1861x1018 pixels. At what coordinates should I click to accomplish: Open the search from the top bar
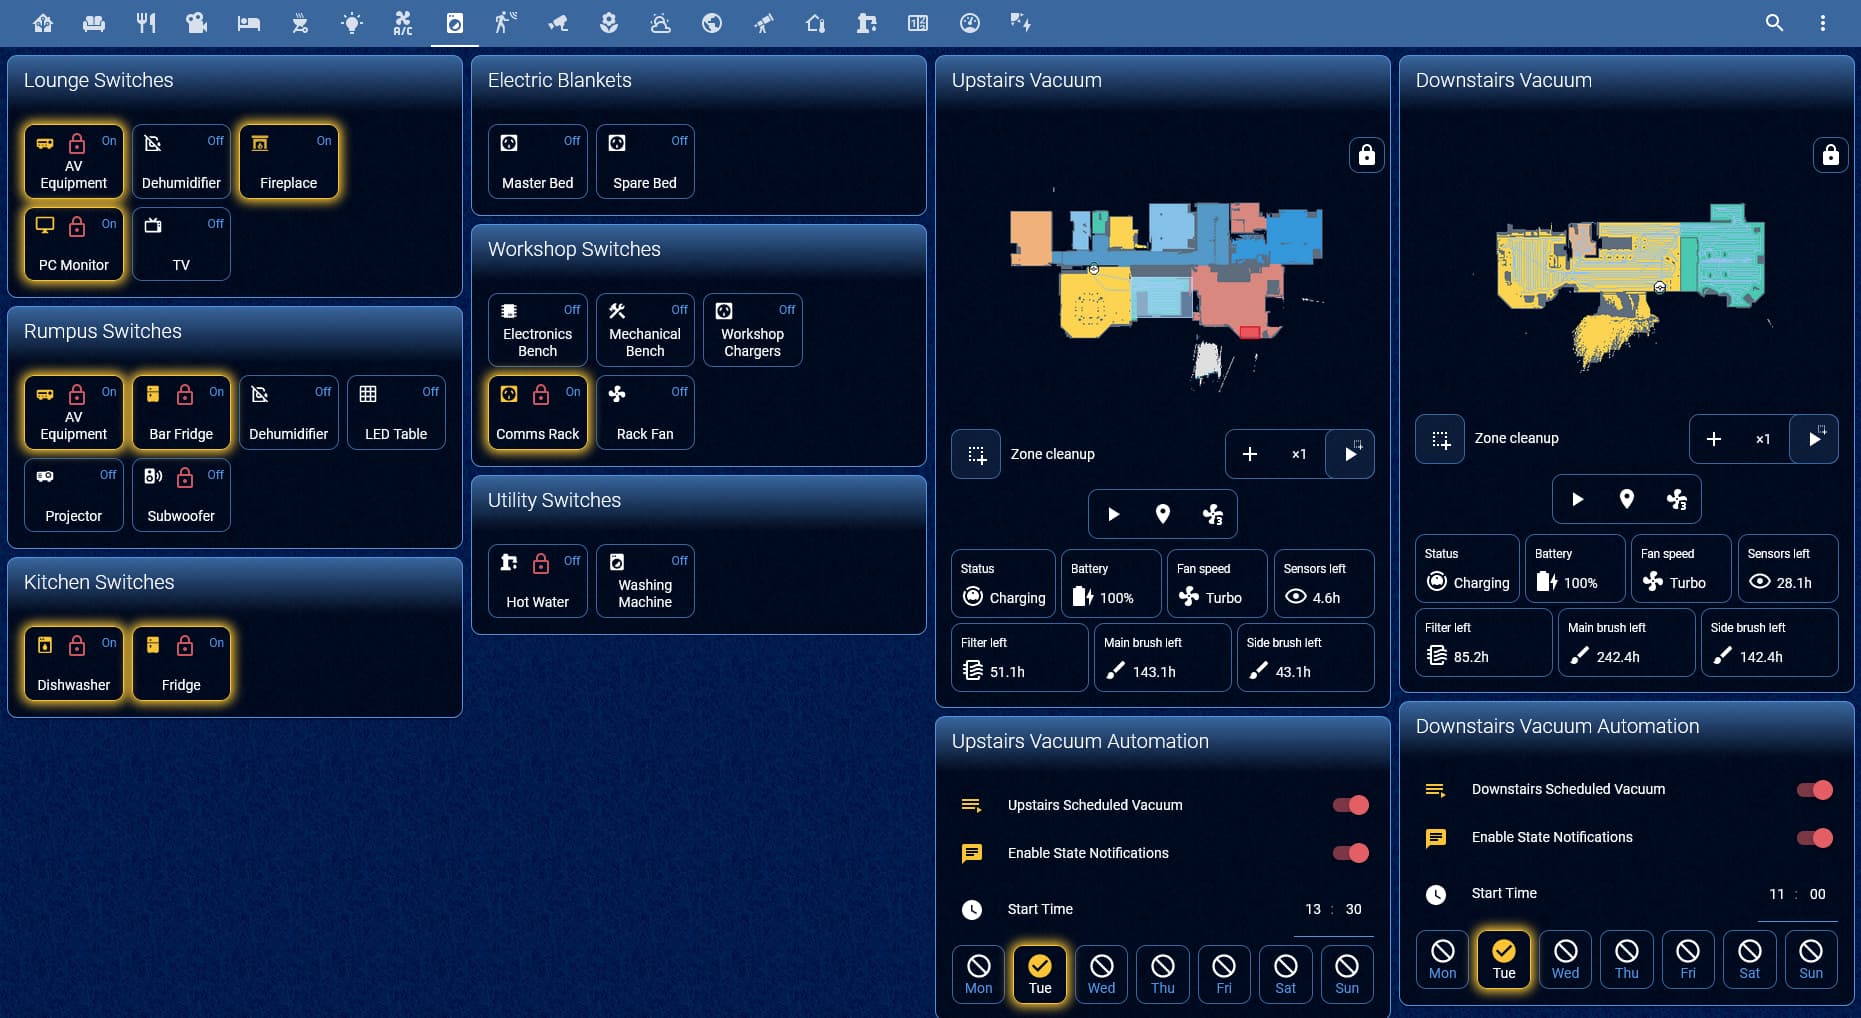(x=1774, y=22)
